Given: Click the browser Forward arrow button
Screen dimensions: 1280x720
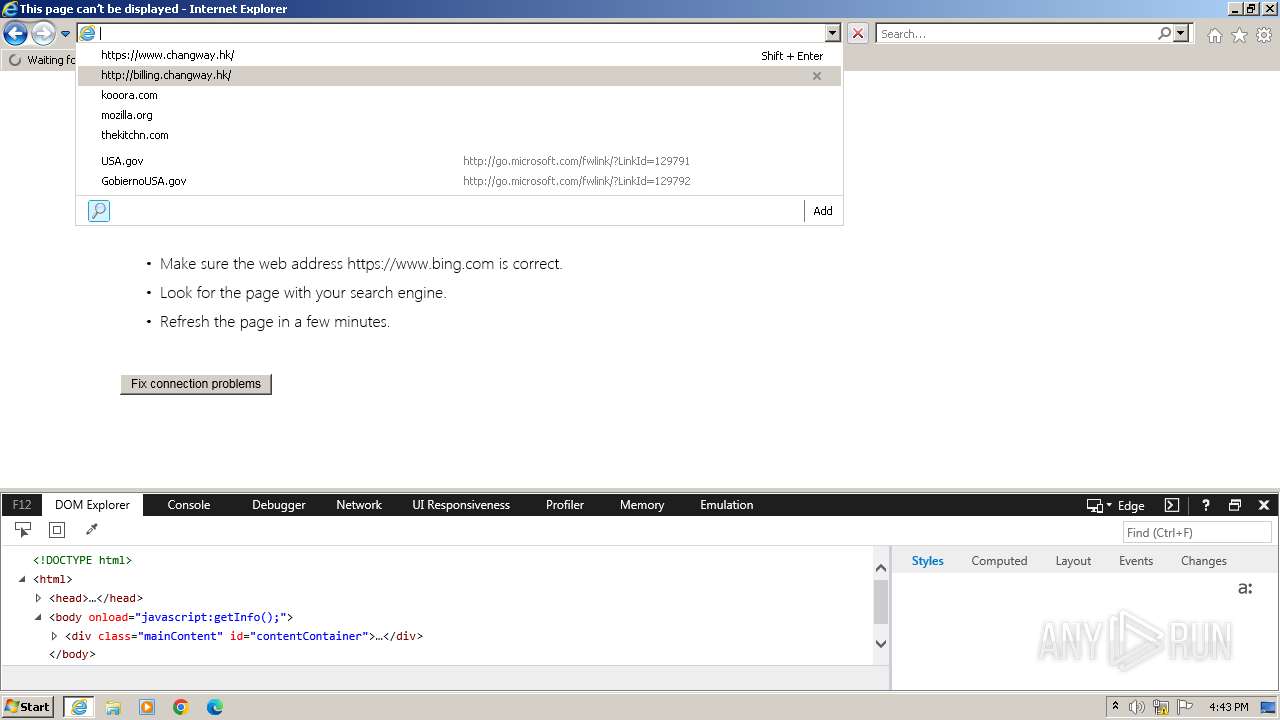Looking at the screenshot, I should [x=43, y=34].
